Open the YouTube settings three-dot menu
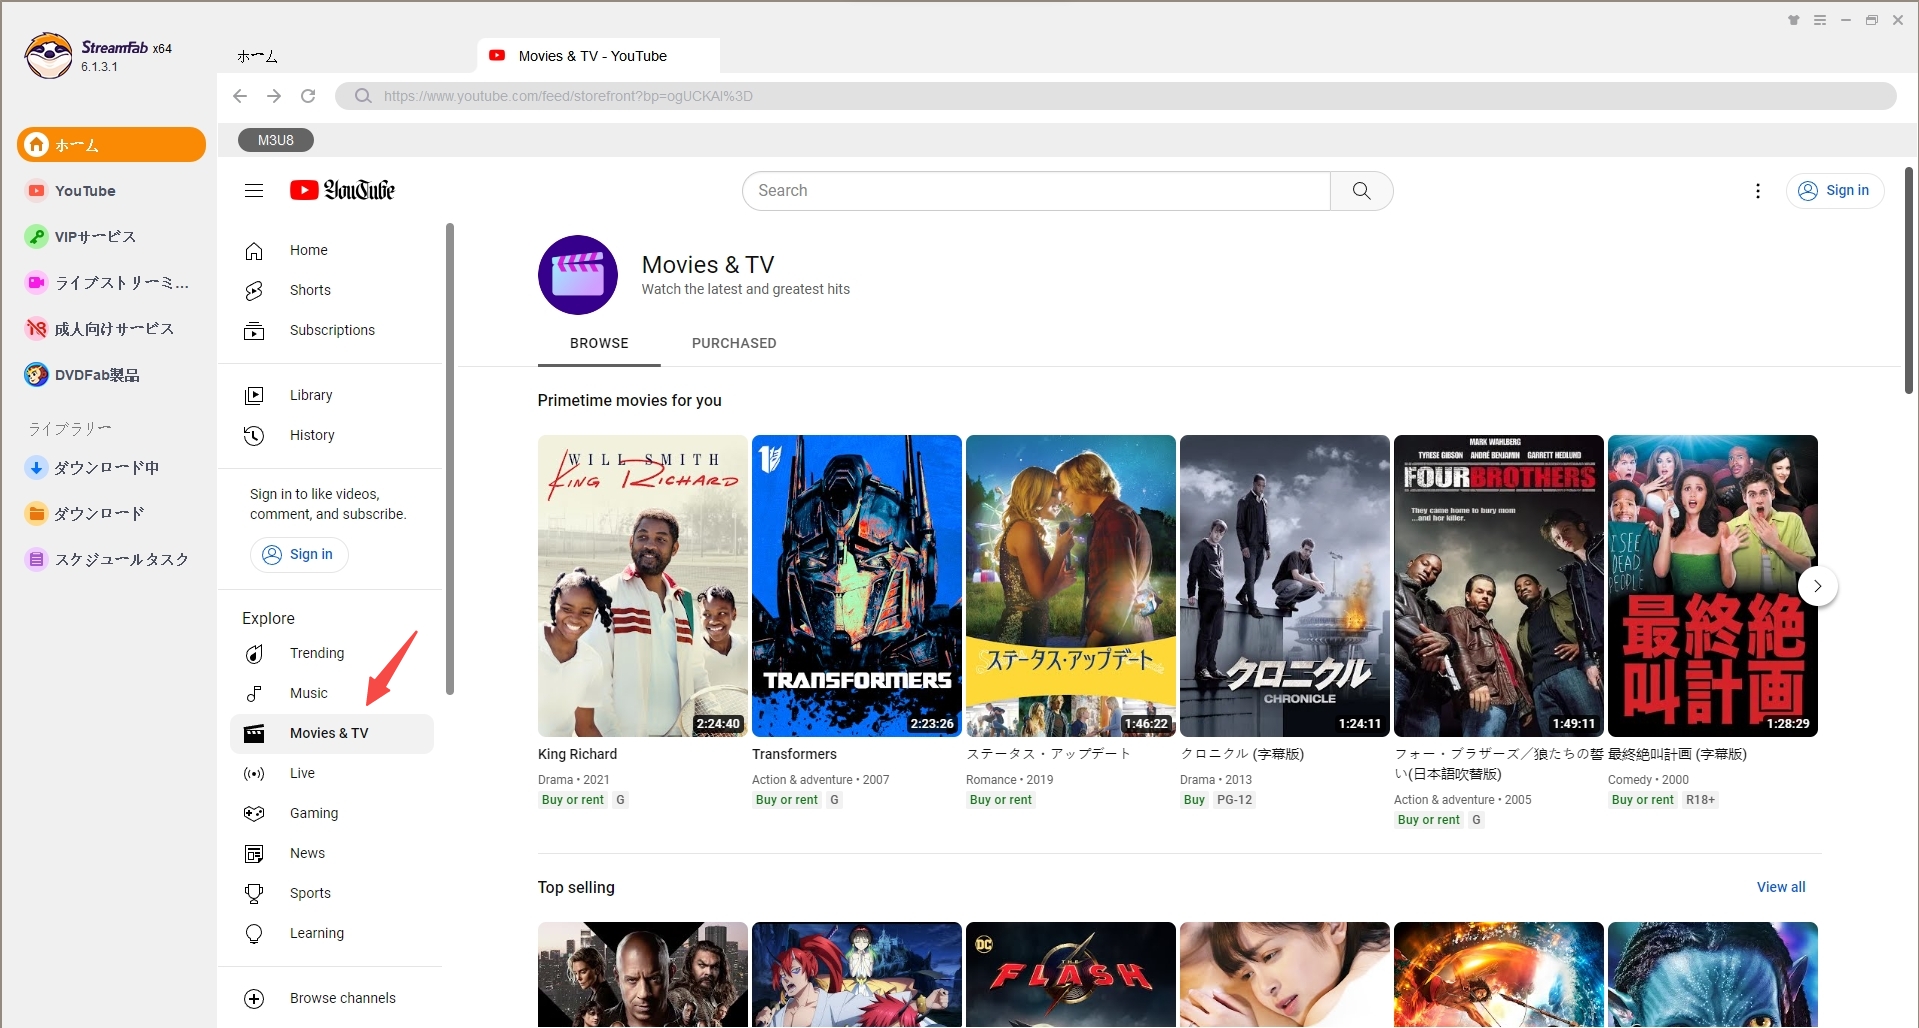Image resolution: width=1919 pixels, height=1028 pixels. (1758, 190)
